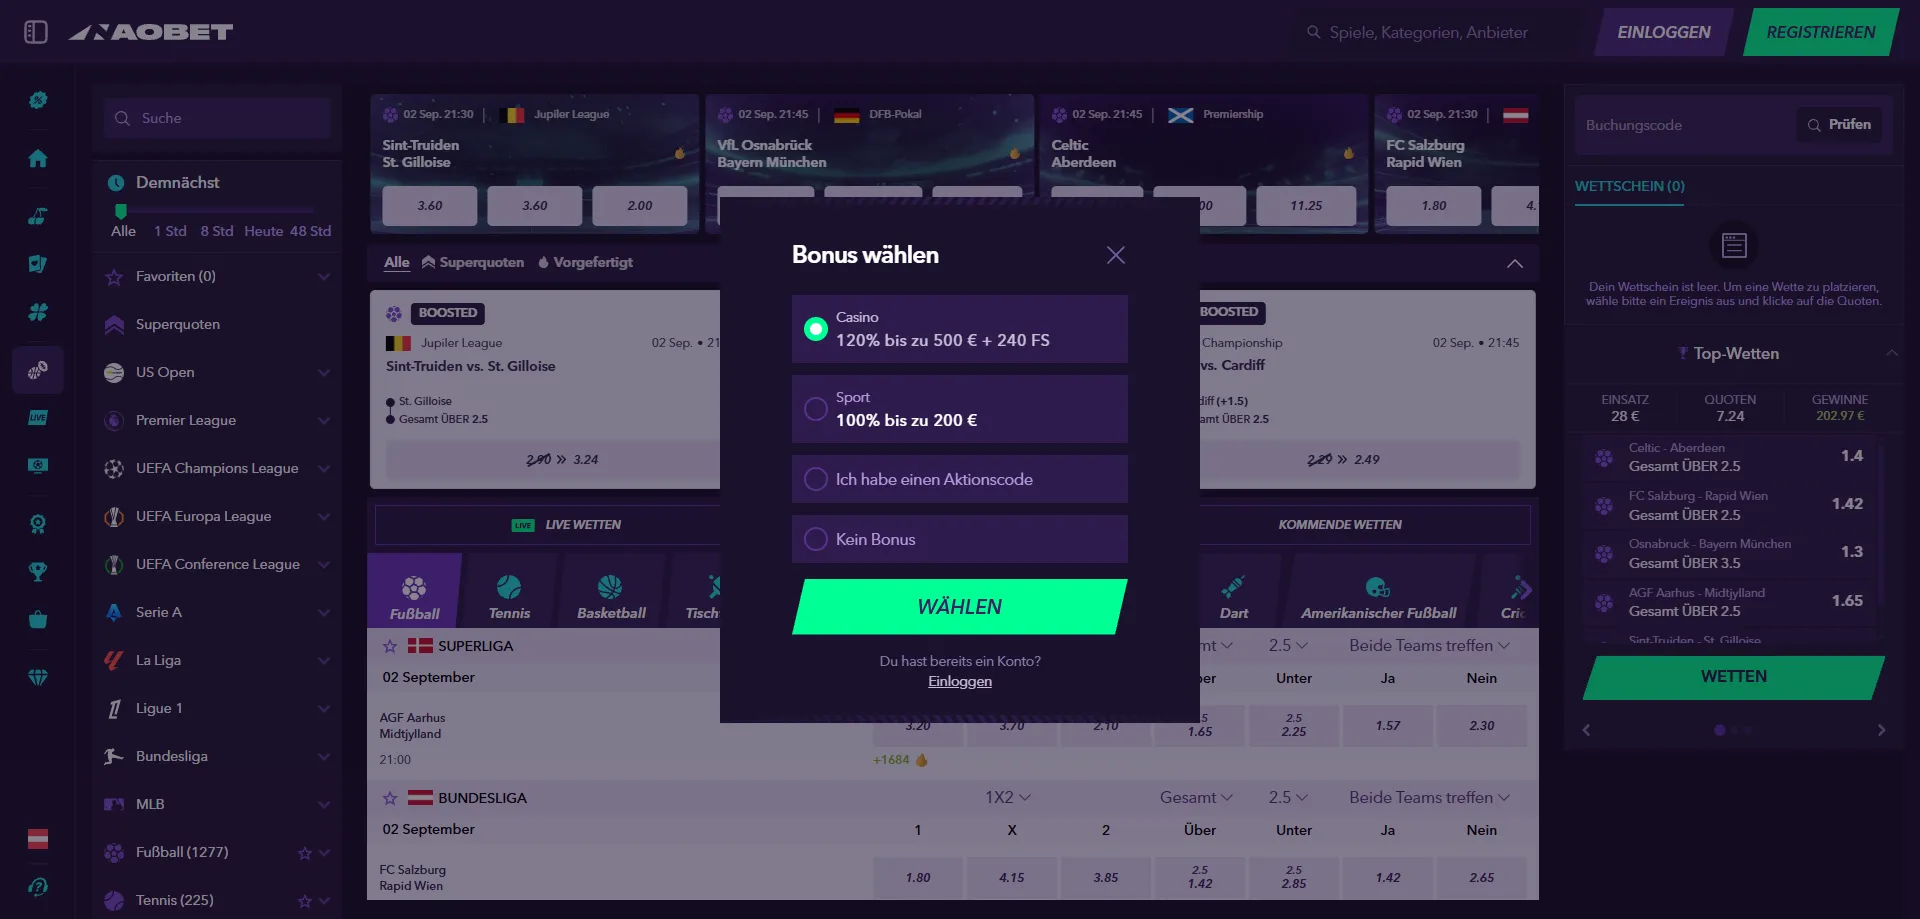Show next Top-Wetten slide with right arrow
1920x919 pixels.
pyautogui.click(x=1881, y=730)
